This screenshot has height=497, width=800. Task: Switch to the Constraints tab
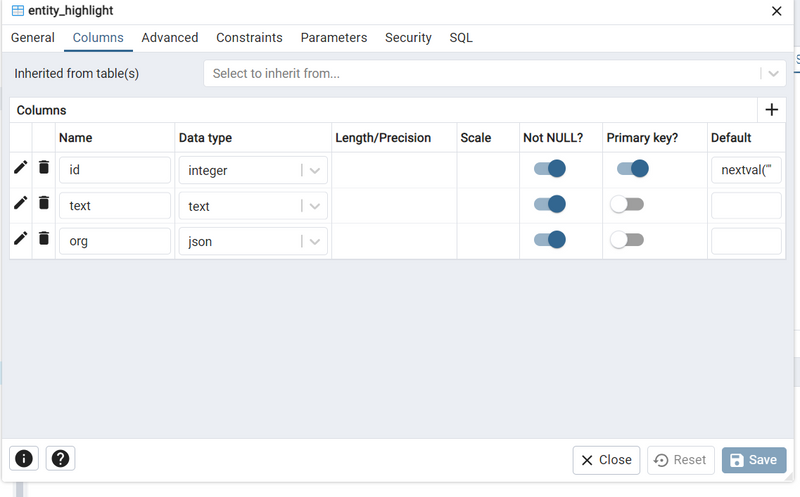249,38
